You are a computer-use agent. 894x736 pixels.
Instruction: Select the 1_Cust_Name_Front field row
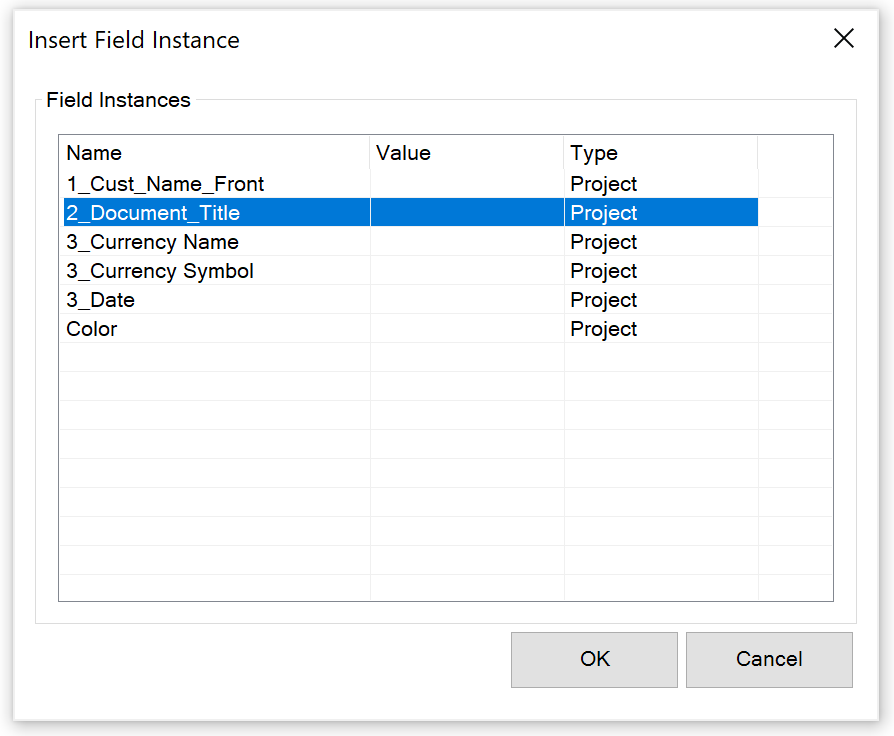click(x=411, y=184)
